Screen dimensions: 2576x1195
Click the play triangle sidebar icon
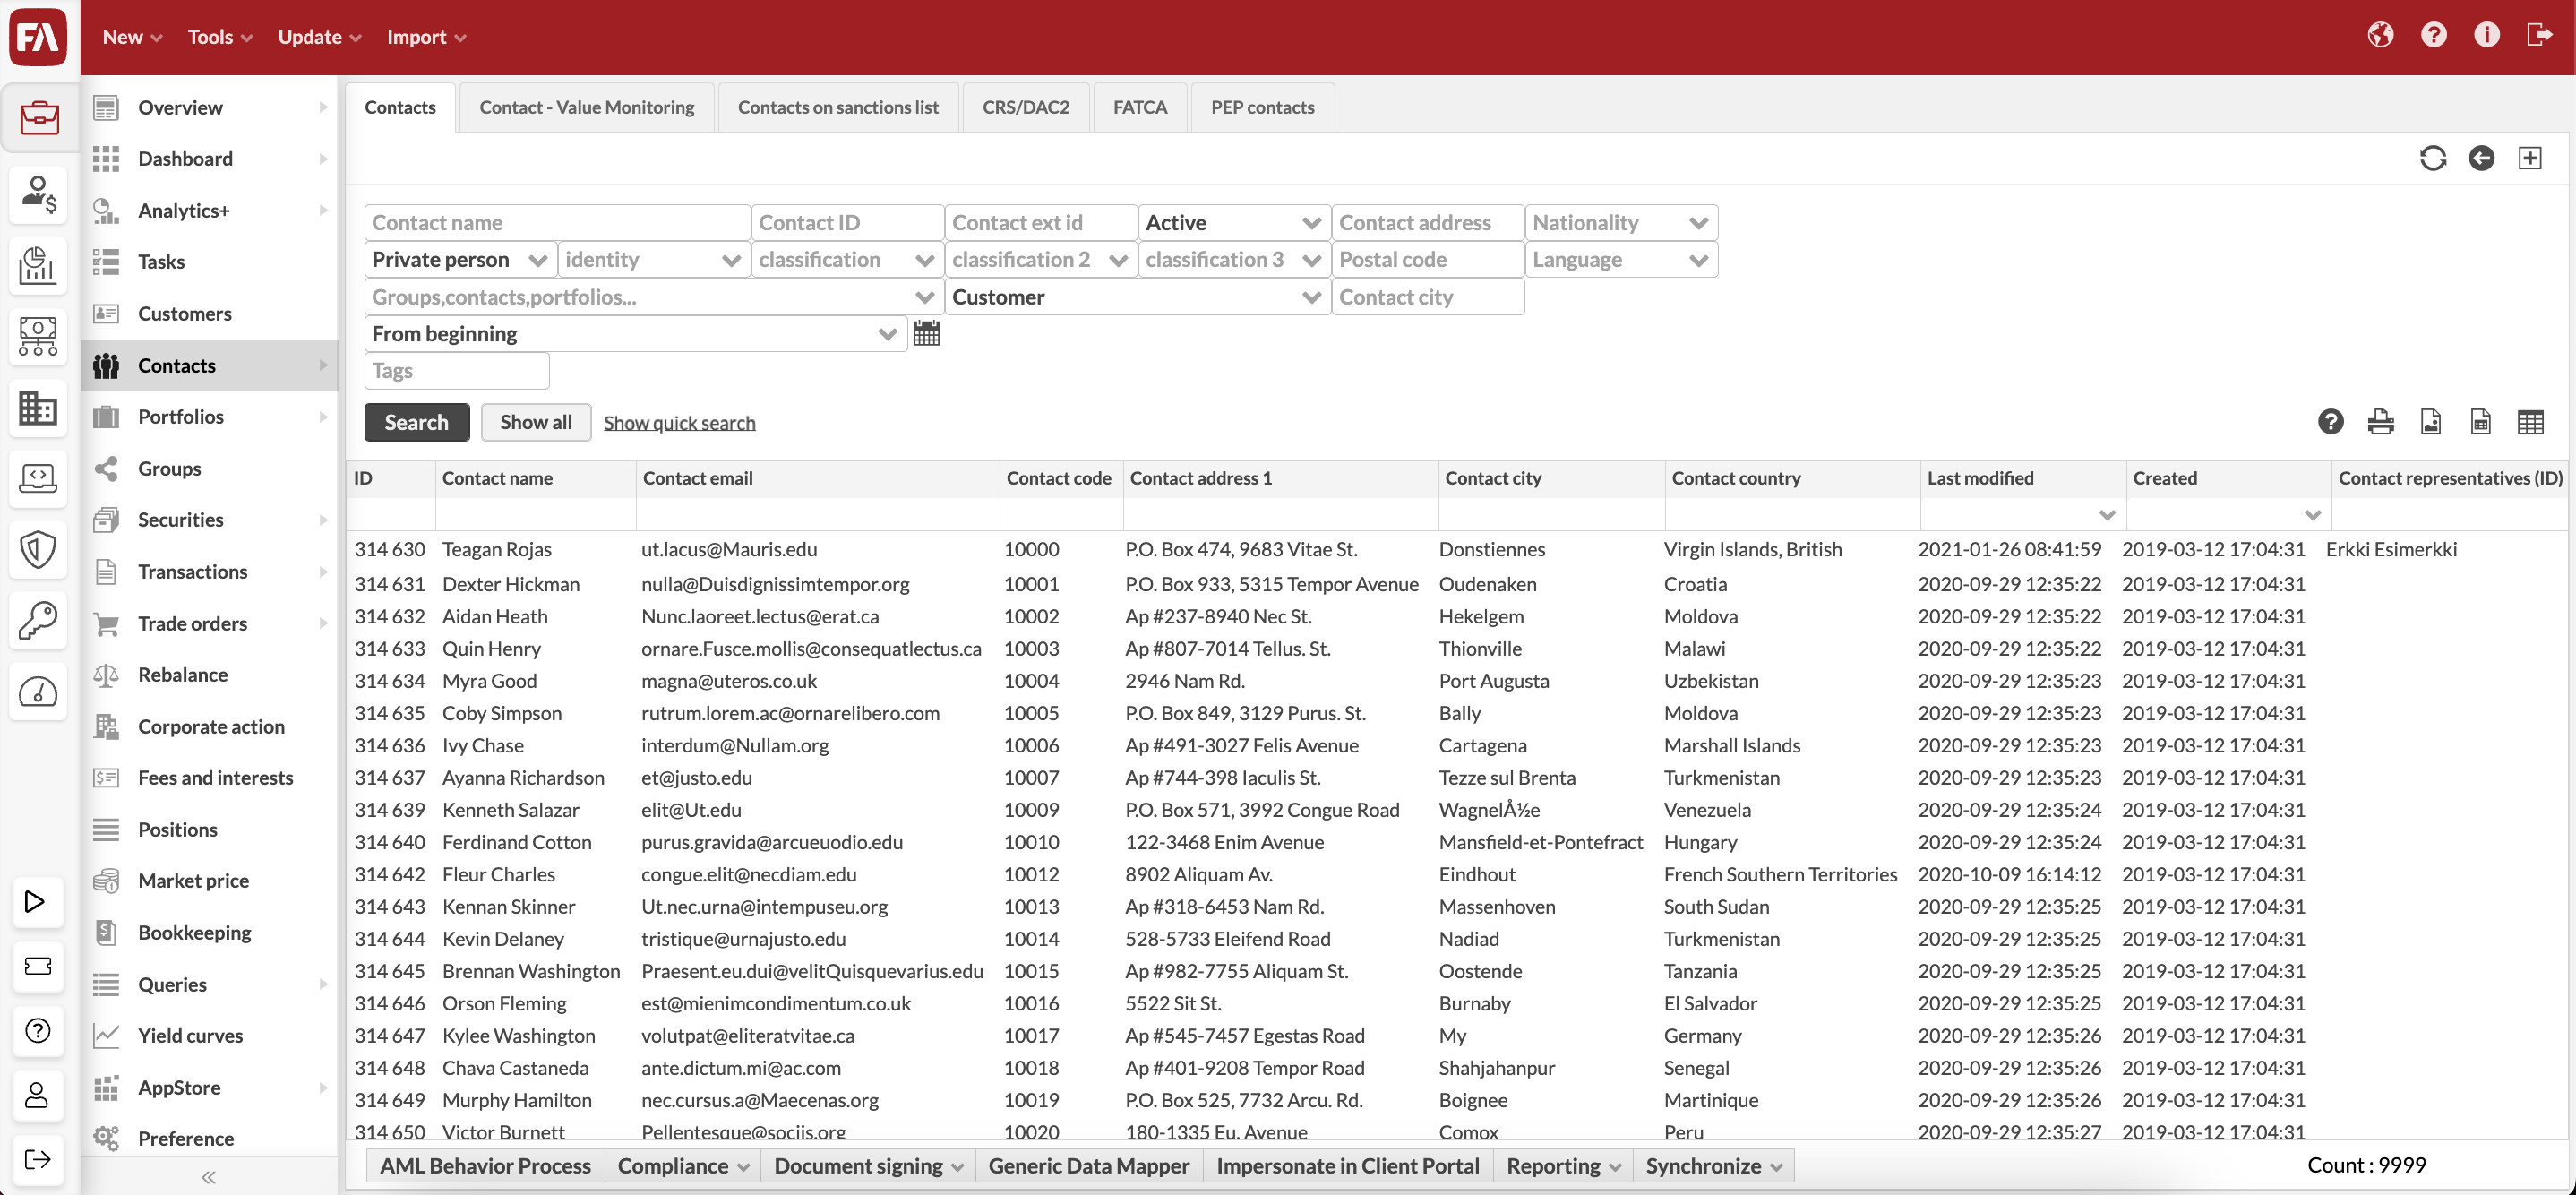pos(35,901)
